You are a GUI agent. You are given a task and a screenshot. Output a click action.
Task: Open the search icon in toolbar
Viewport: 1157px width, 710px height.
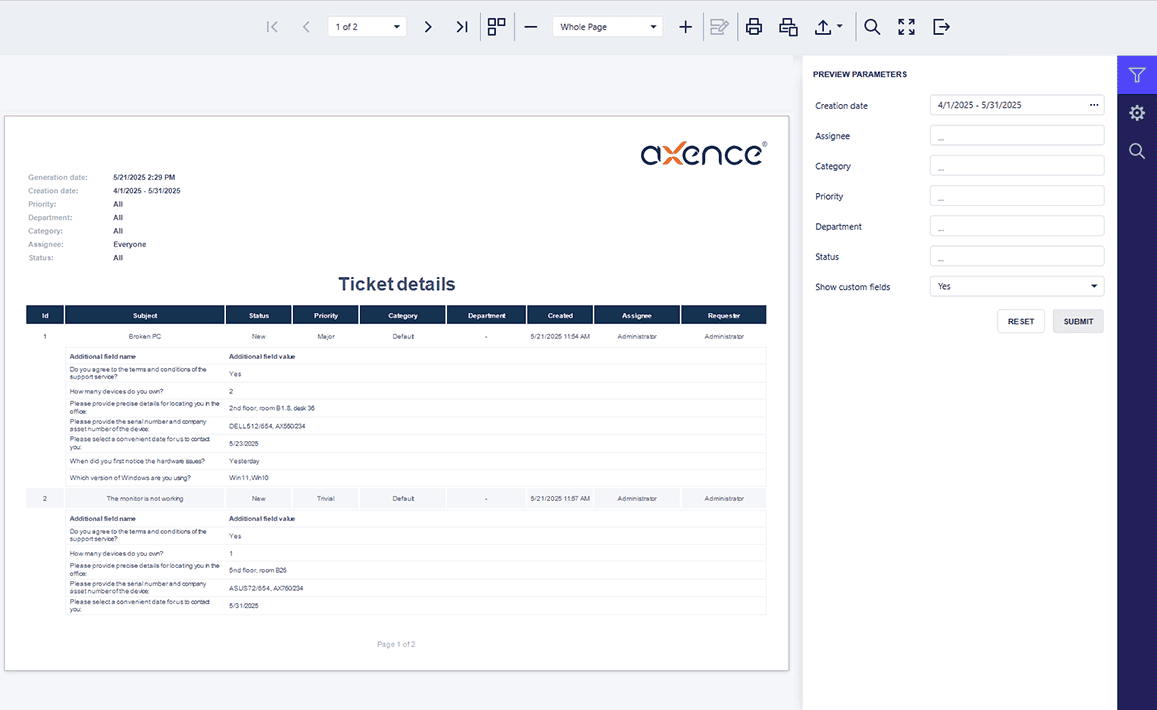tap(872, 27)
